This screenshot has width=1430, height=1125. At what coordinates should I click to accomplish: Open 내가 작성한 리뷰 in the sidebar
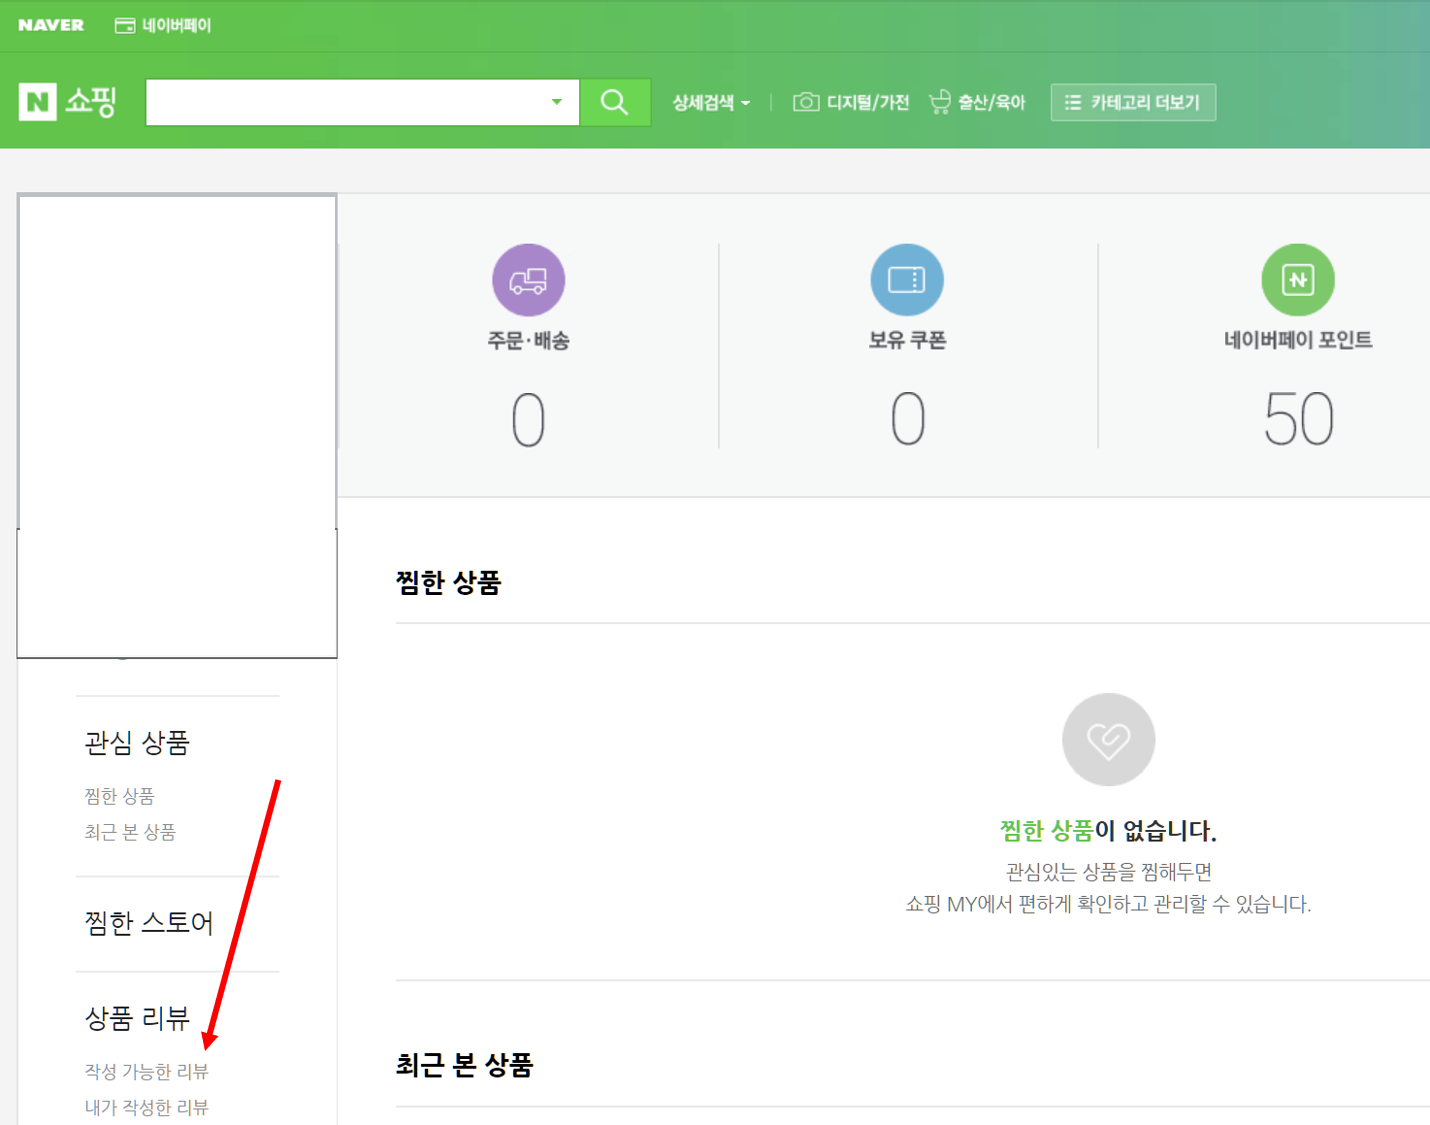pos(147,1107)
